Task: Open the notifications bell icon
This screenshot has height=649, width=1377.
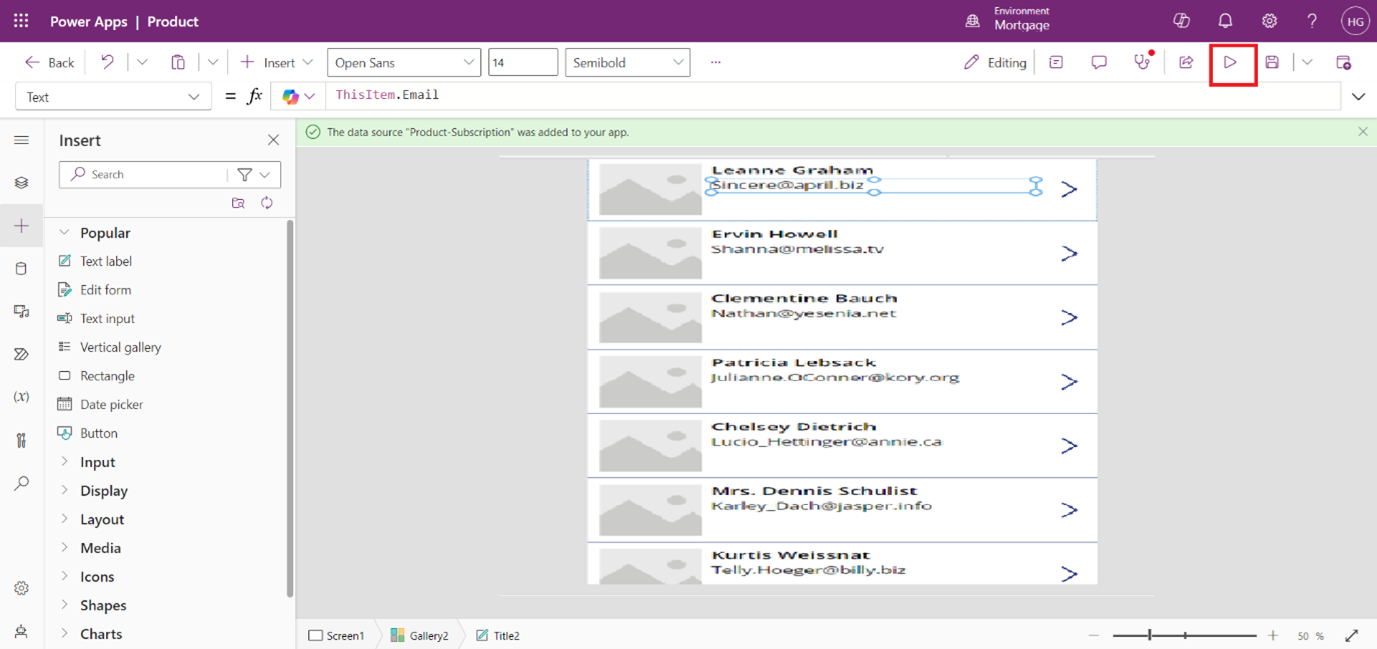Action: [1225, 21]
